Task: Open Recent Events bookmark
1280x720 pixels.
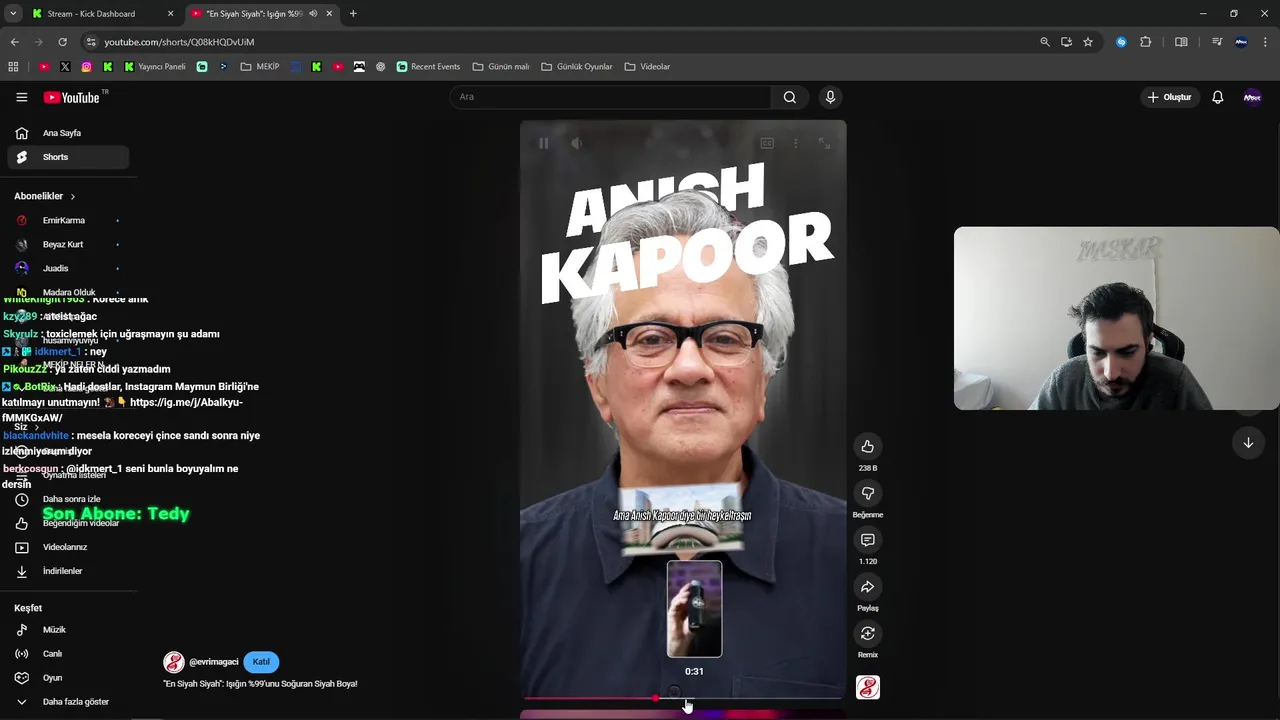Action: tap(428, 67)
